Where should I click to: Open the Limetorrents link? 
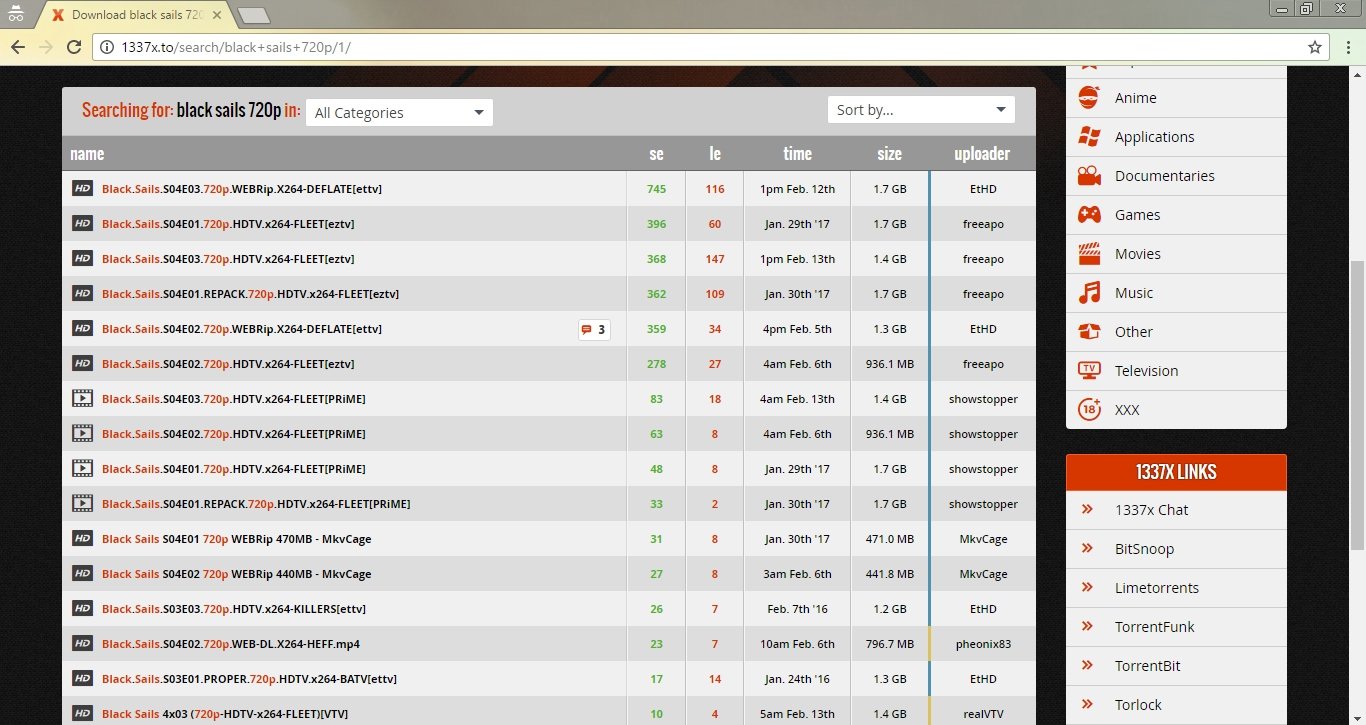(1157, 587)
